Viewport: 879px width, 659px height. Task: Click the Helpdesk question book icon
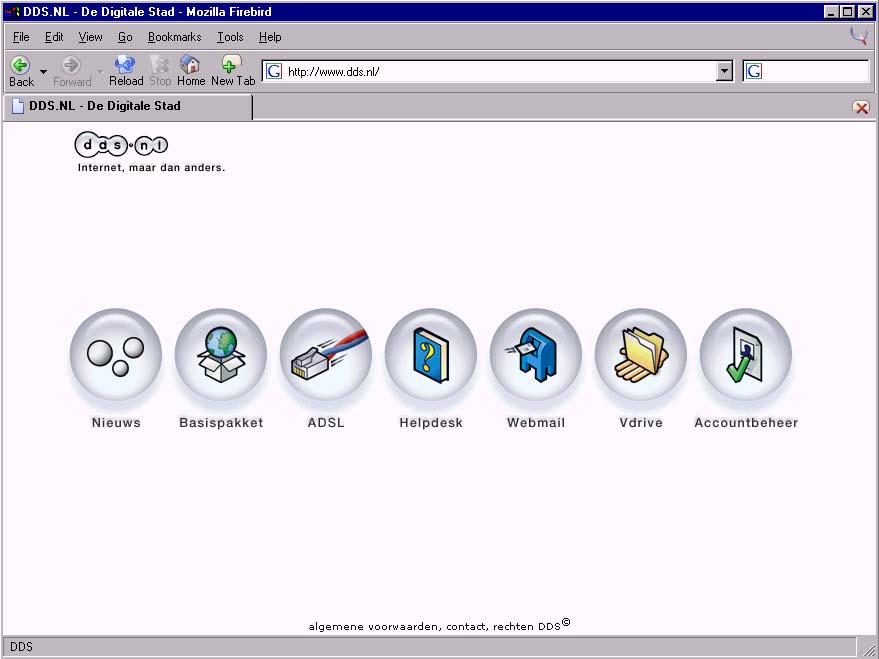pyautogui.click(x=431, y=355)
